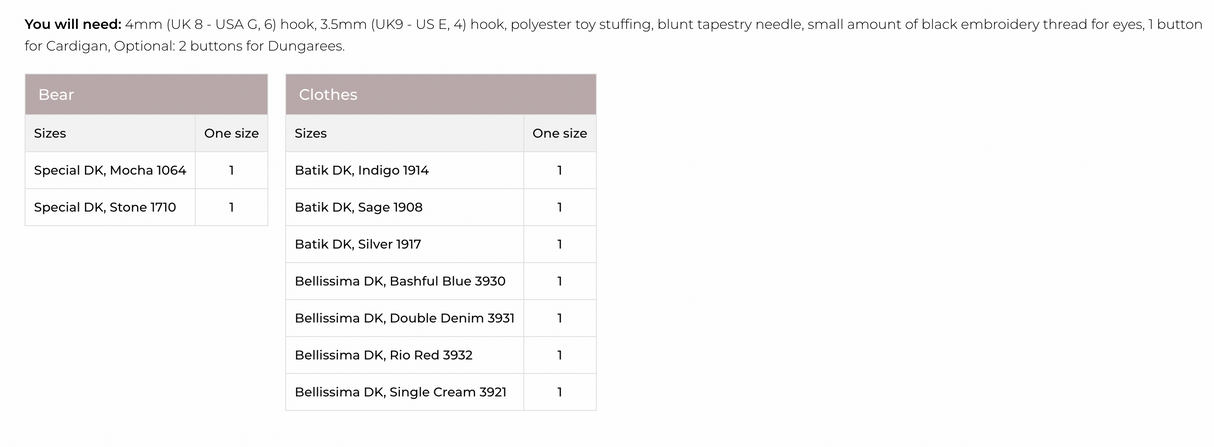Click quantity cell for Mocha 1064
Screen dimensions: 1214x447
coord(231,170)
